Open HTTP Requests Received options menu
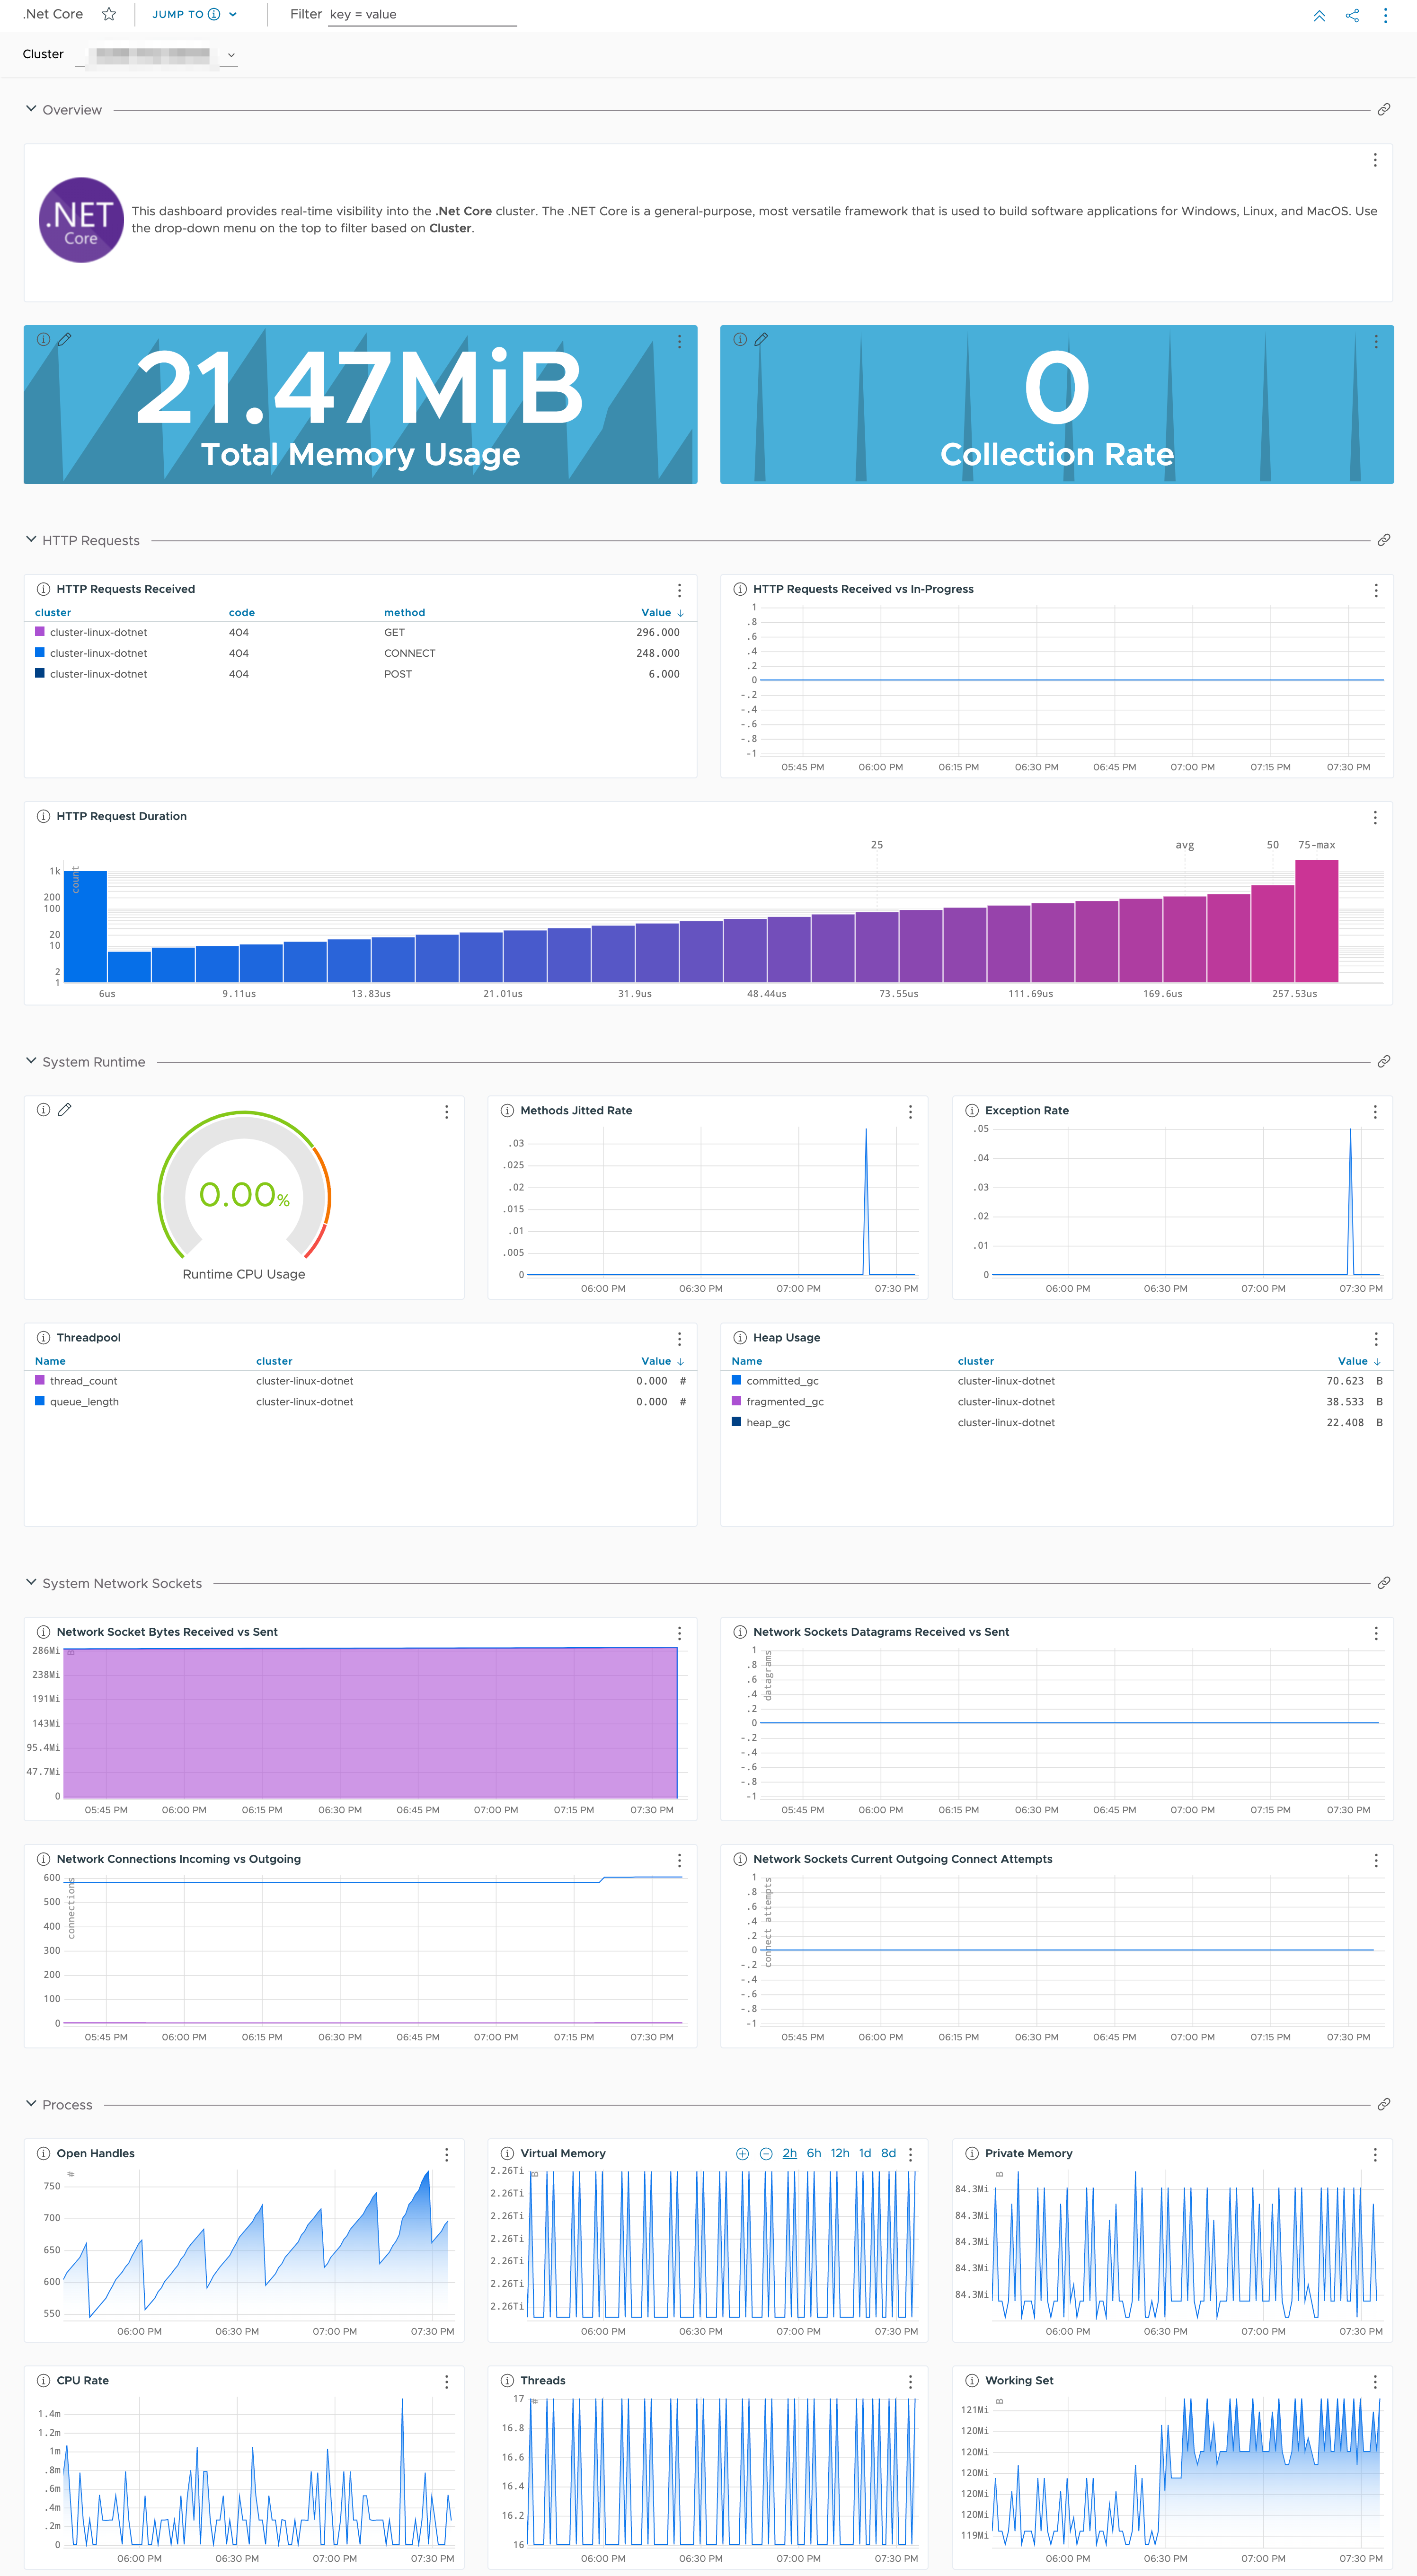The image size is (1417, 2576). 679,590
